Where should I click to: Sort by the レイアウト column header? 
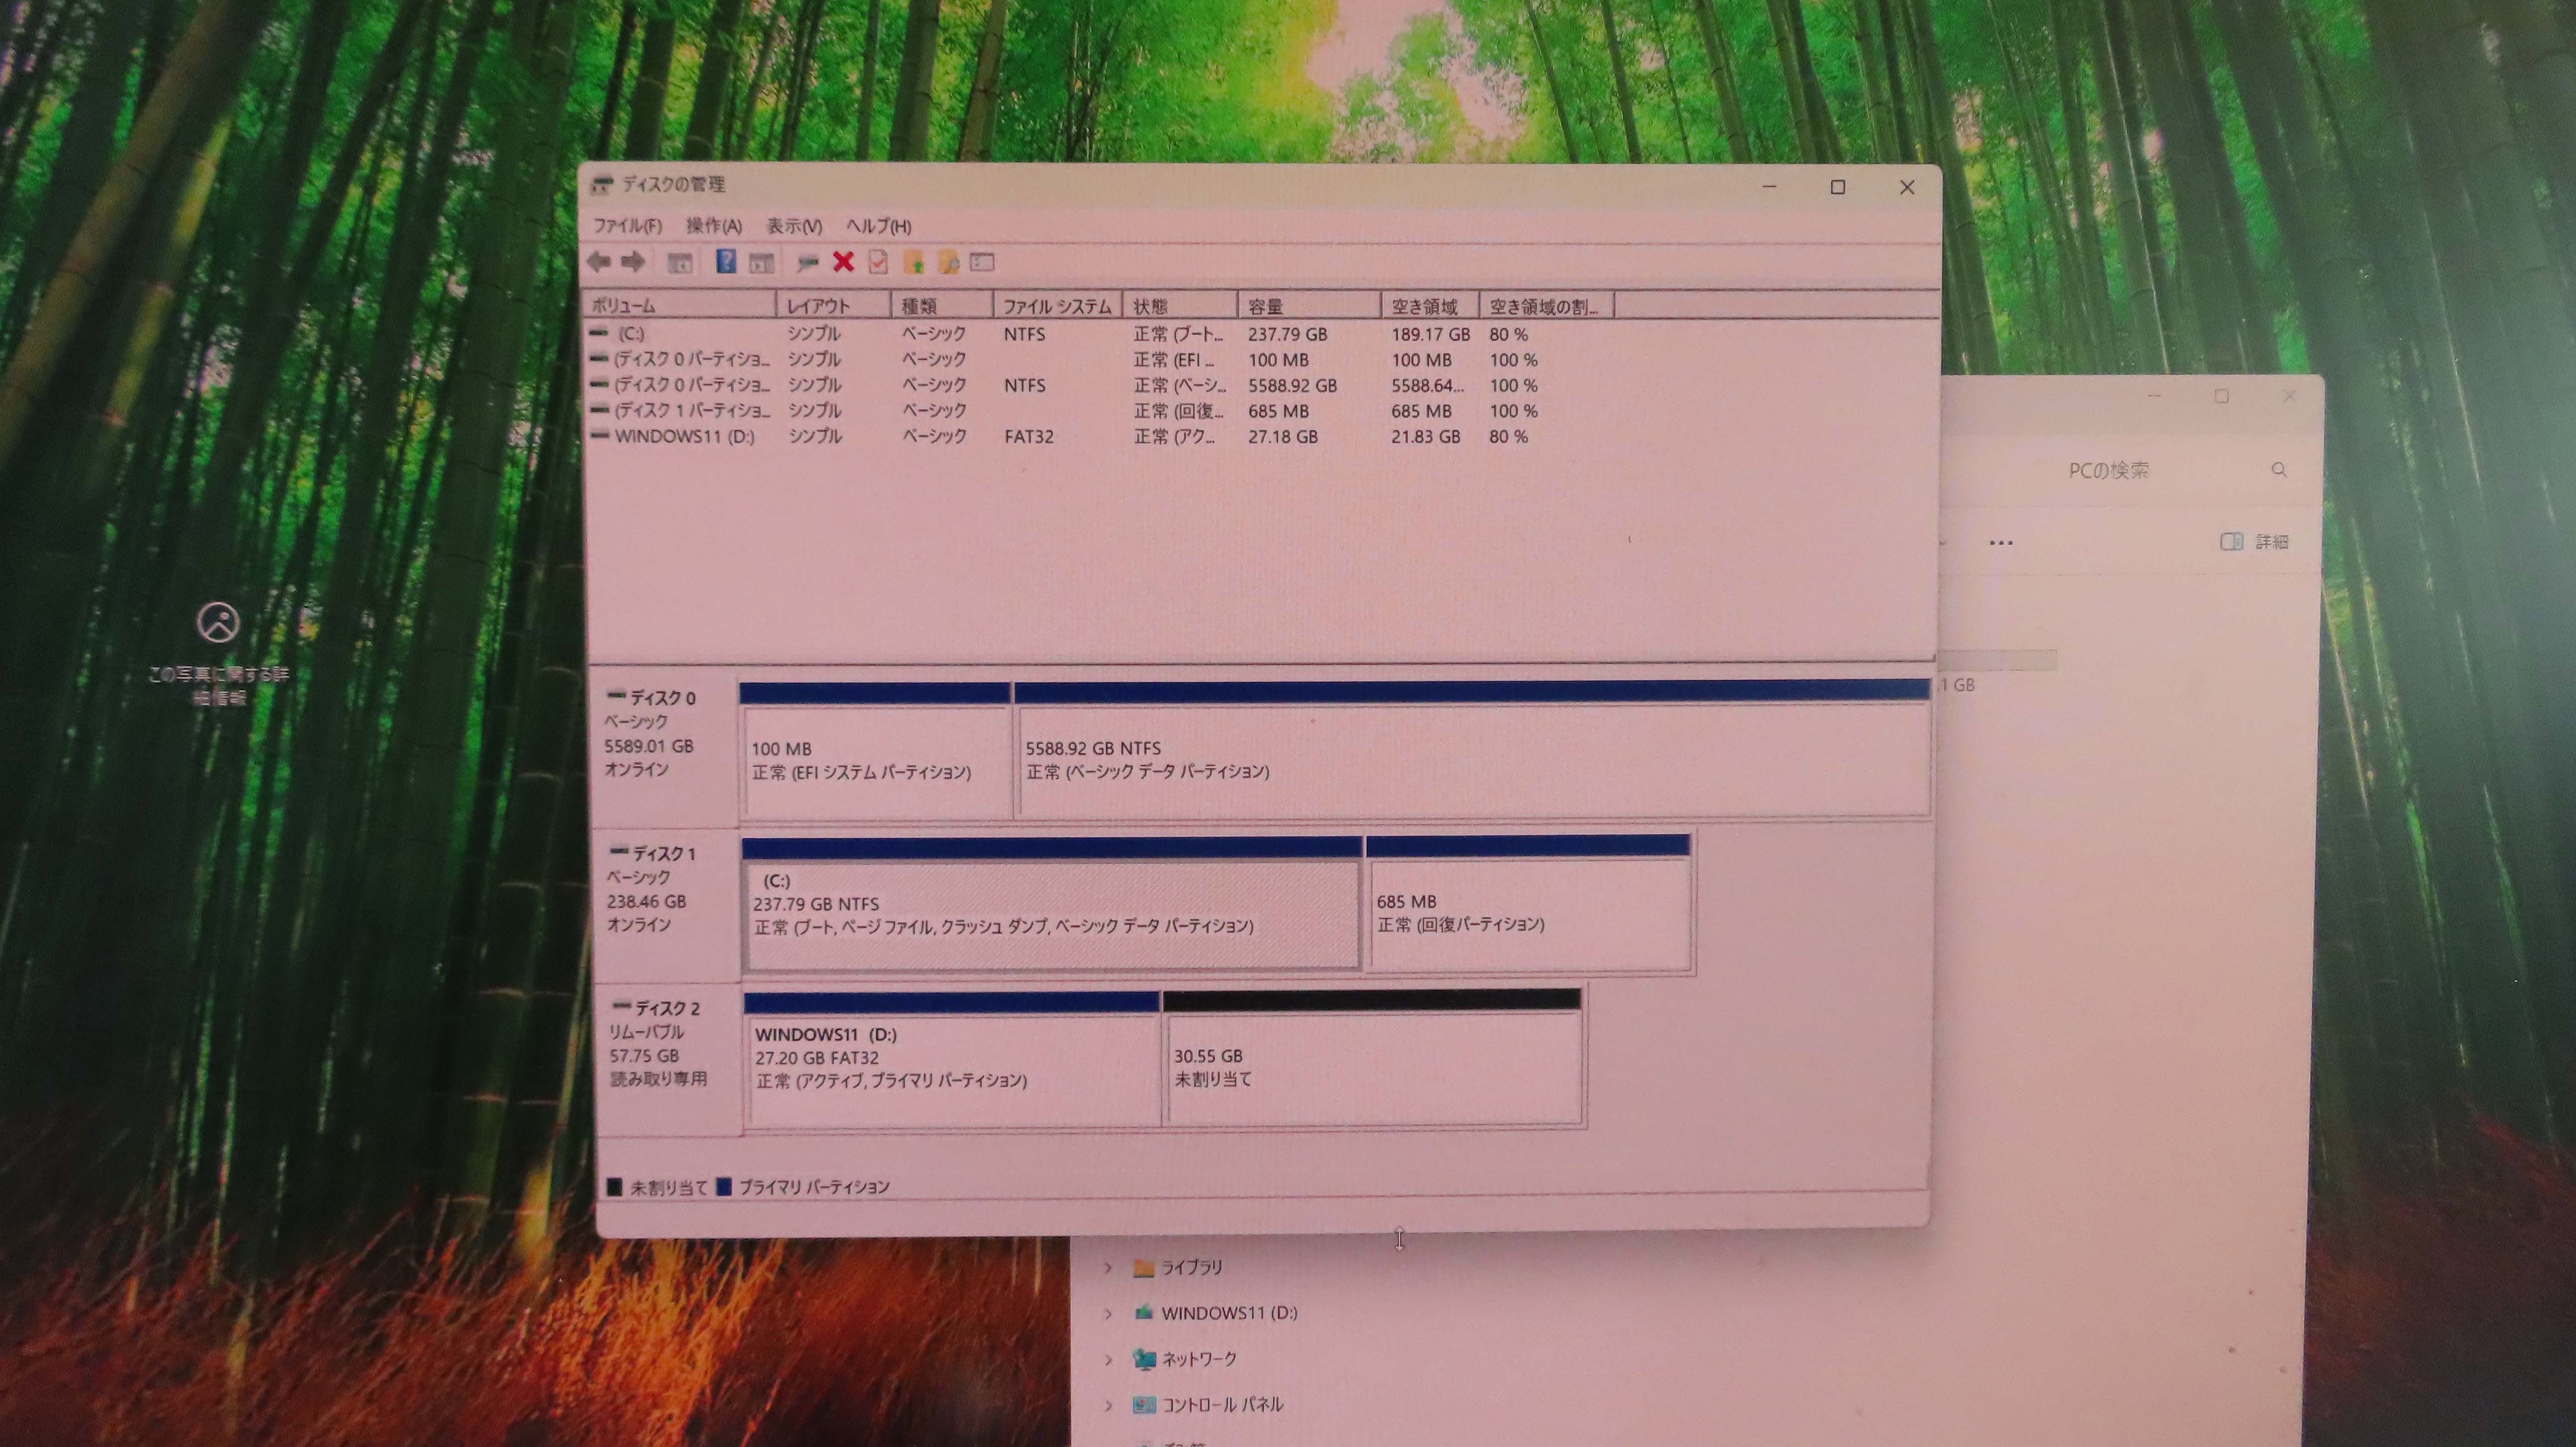[833, 306]
